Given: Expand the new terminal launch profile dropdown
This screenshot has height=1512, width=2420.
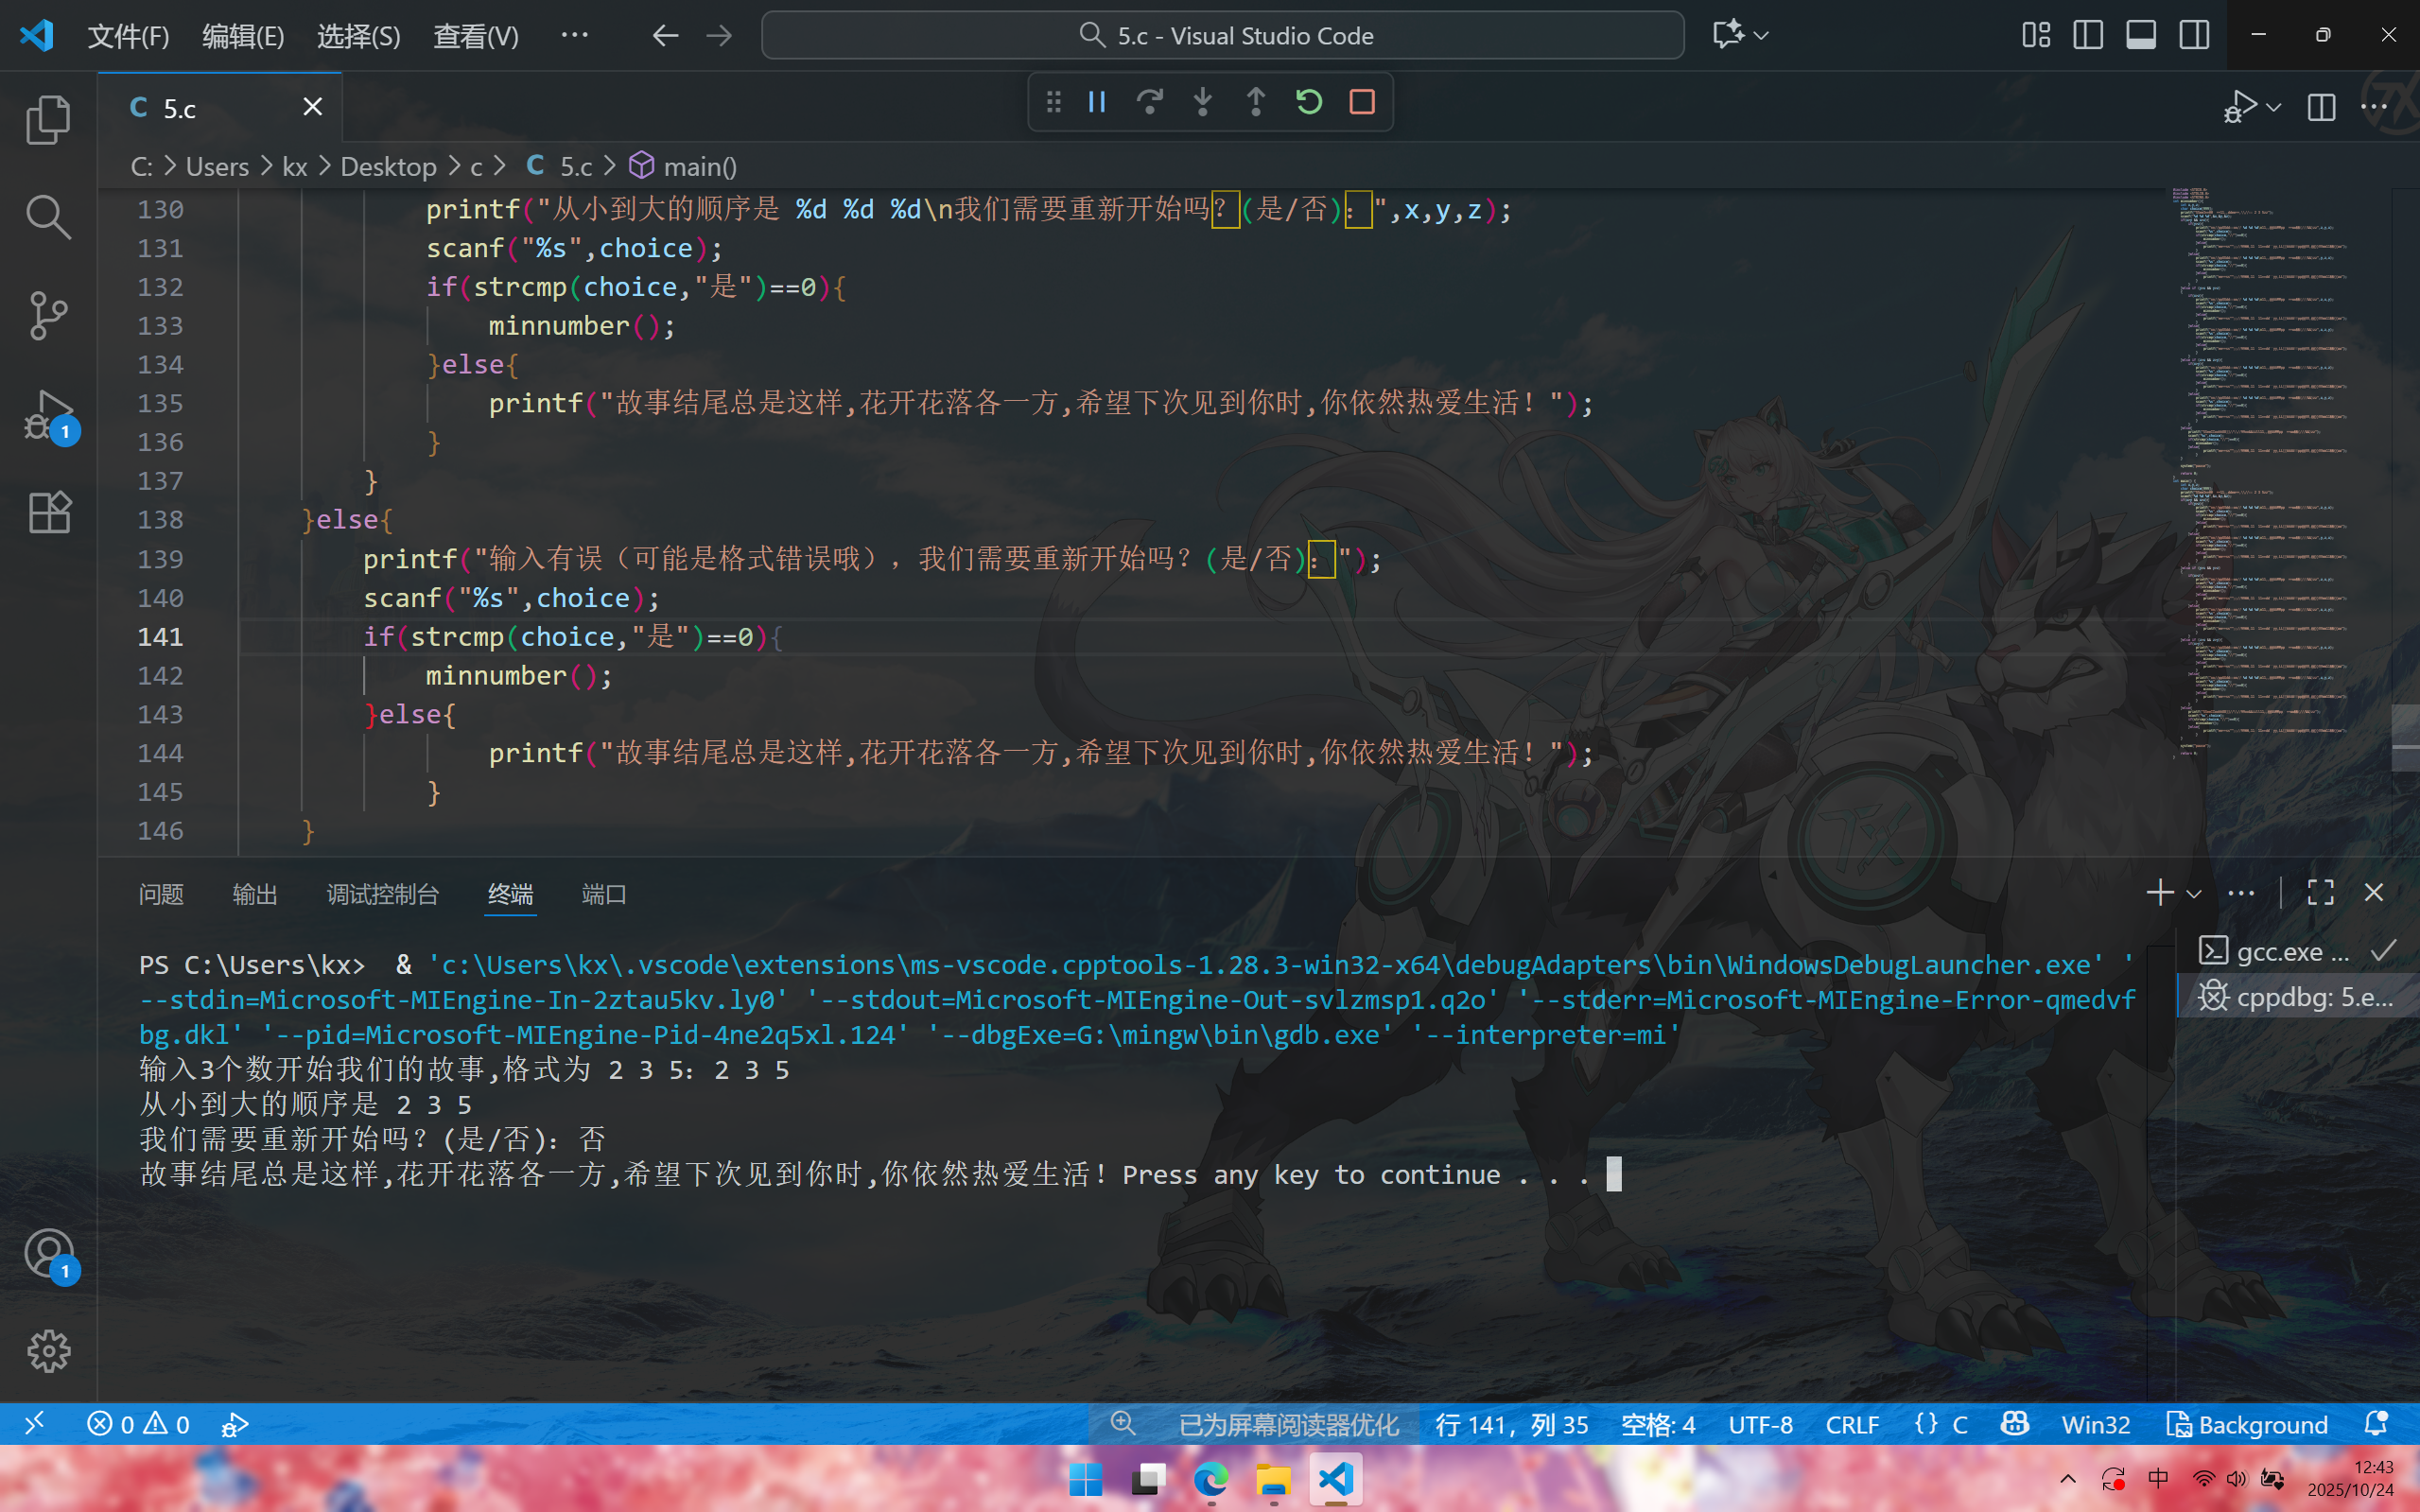Looking at the screenshot, I should click(2194, 894).
